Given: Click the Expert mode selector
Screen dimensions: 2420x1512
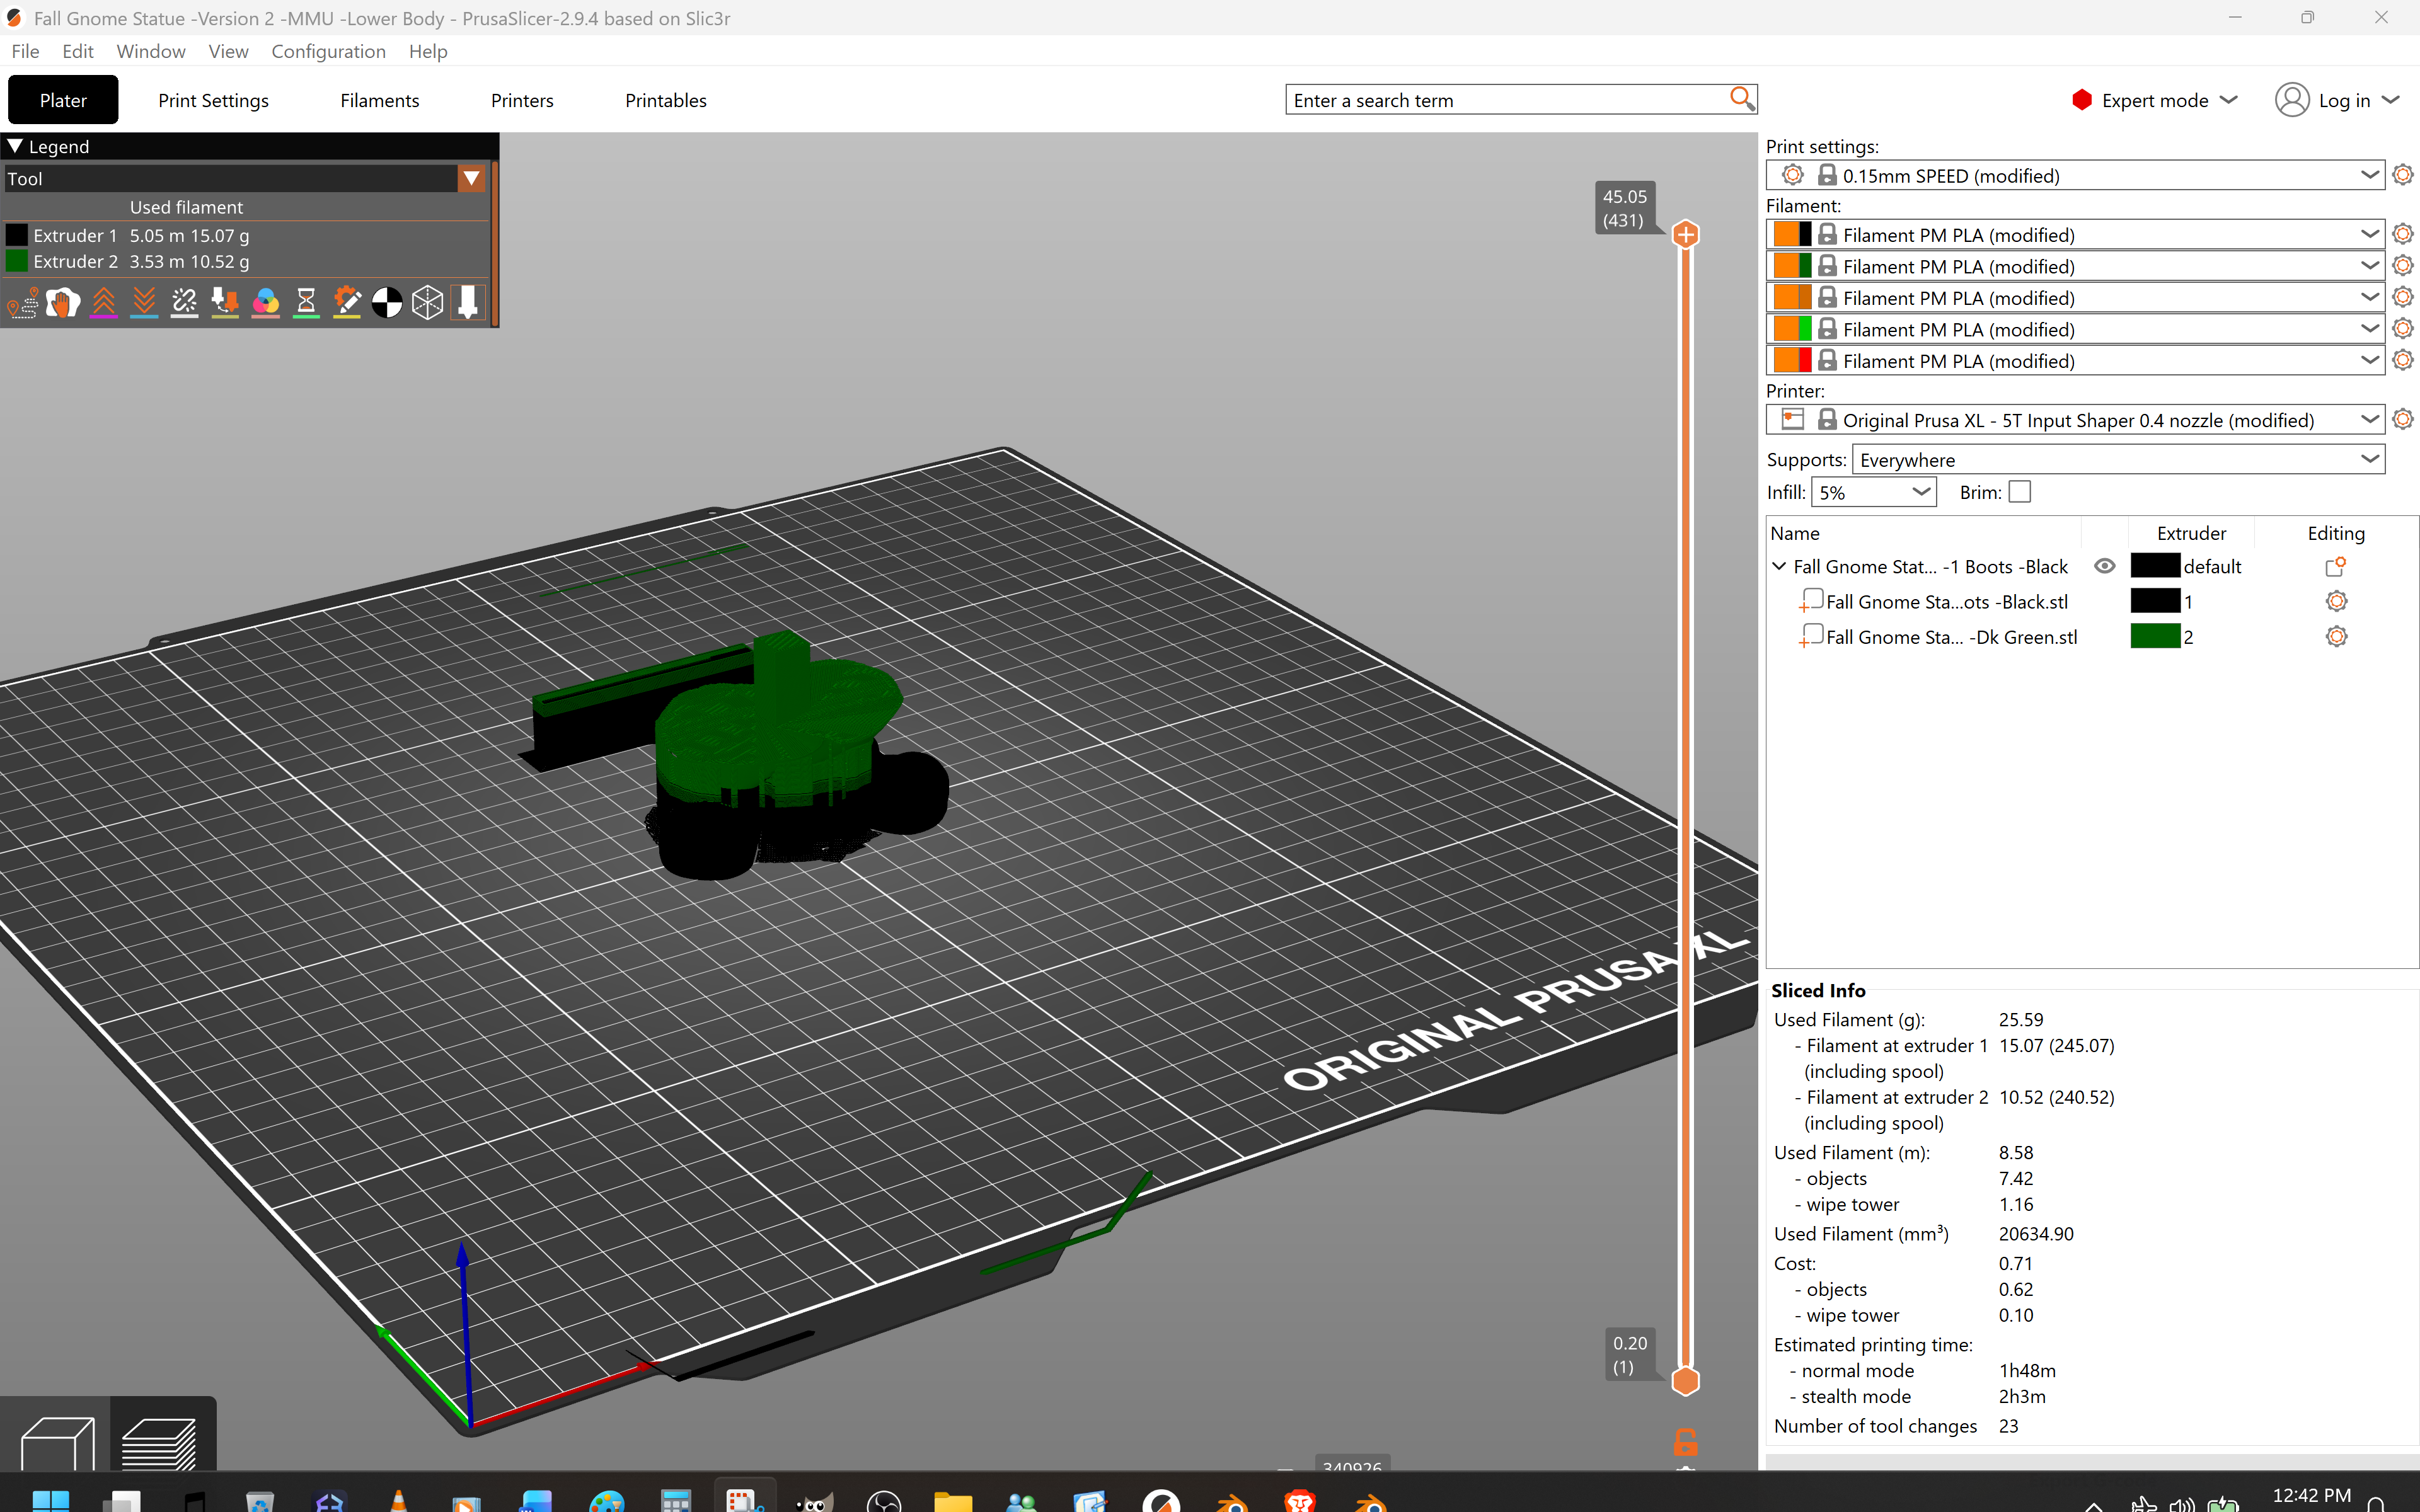Looking at the screenshot, I should pyautogui.click(x=2154, y=100).
